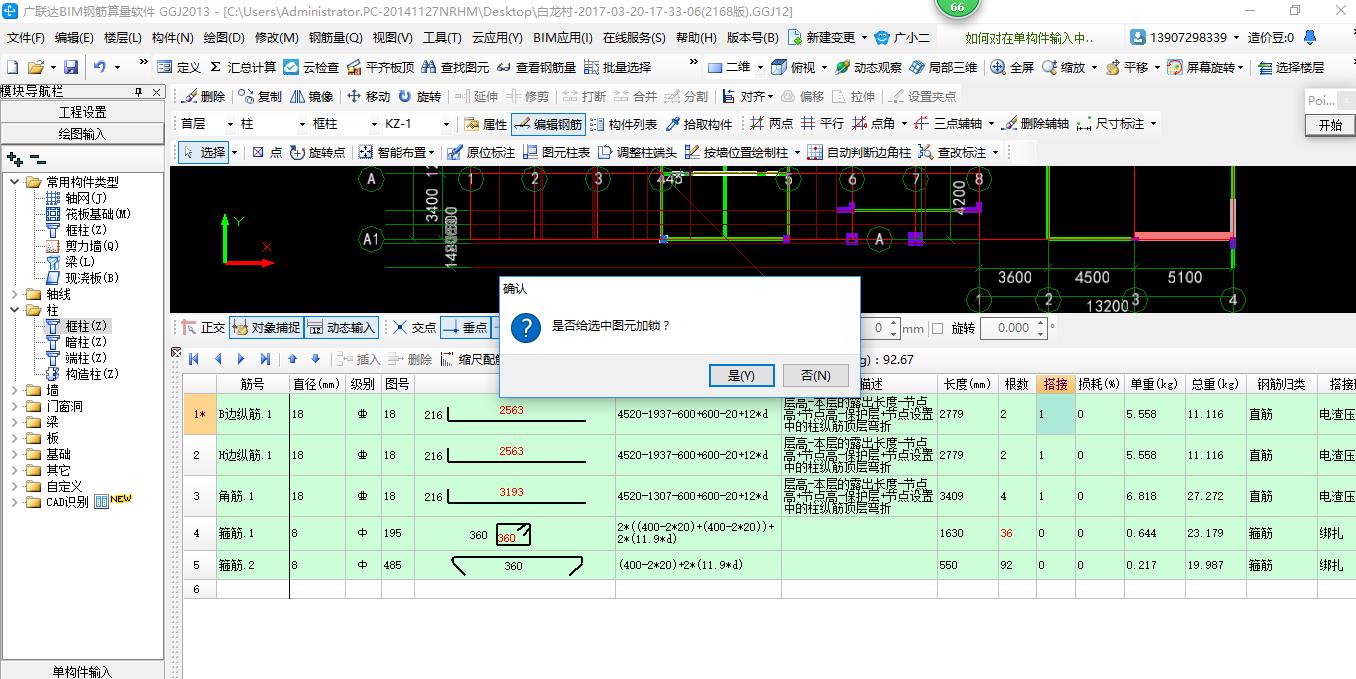The width and height of the screenshot is (1356, 679).
Task: Open 属性 properties panel
Action: pos(485,124)
